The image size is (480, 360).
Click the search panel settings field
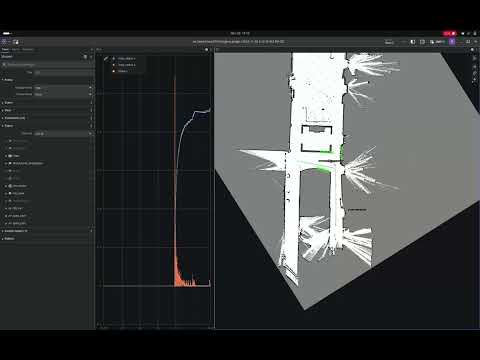point(47,65)
